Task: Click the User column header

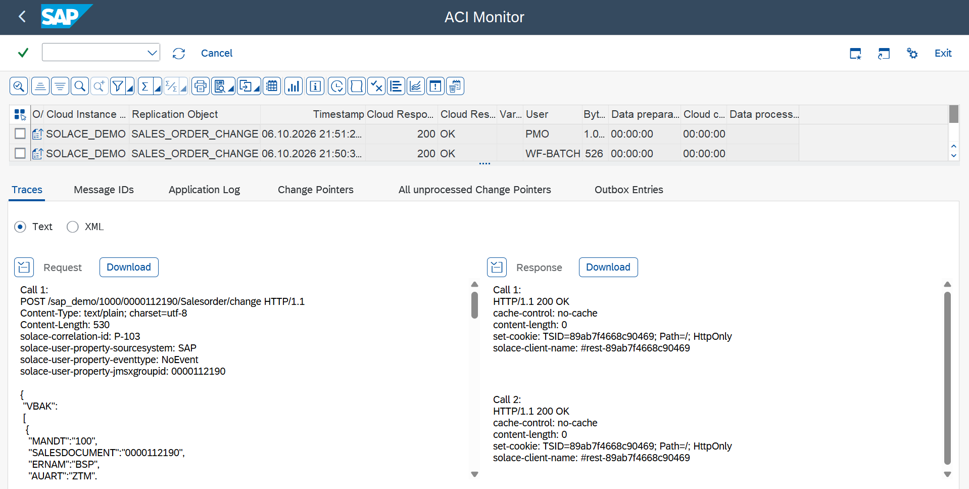Action: click(552, 114)
